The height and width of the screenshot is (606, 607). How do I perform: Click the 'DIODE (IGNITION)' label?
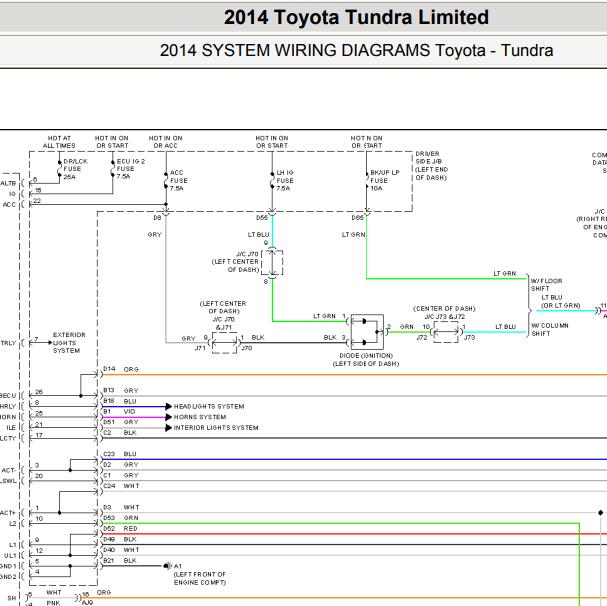point(366,355)
